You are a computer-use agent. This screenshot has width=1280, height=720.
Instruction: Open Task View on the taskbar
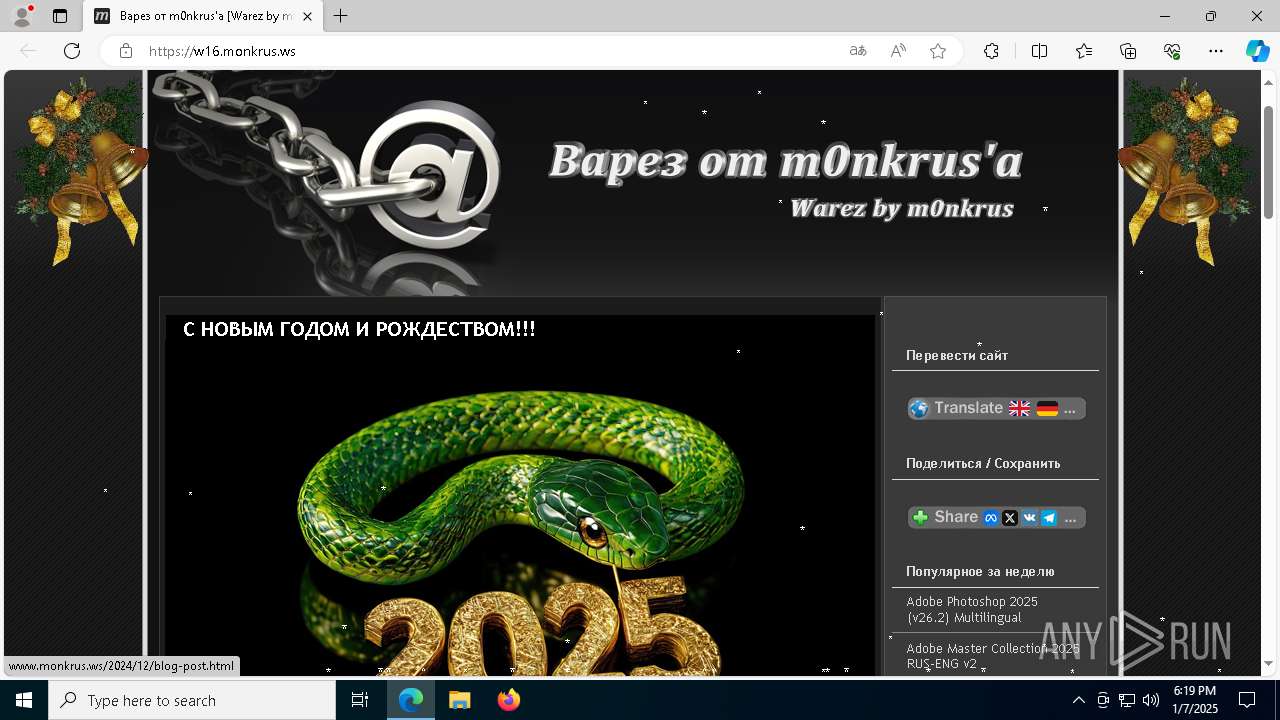360,700
